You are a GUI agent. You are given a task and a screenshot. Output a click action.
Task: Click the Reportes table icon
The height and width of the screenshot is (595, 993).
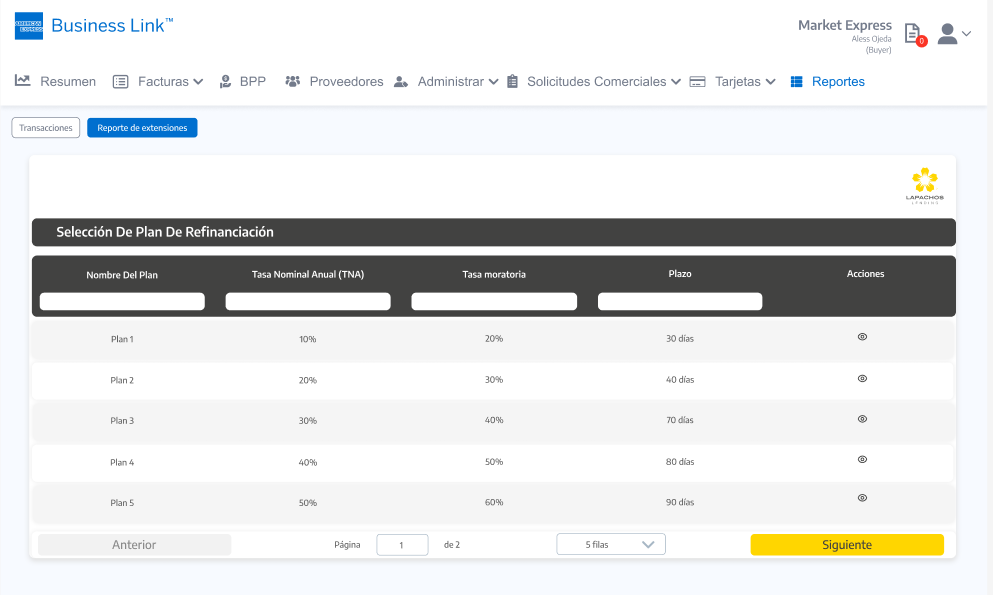(x=797, y=82)
